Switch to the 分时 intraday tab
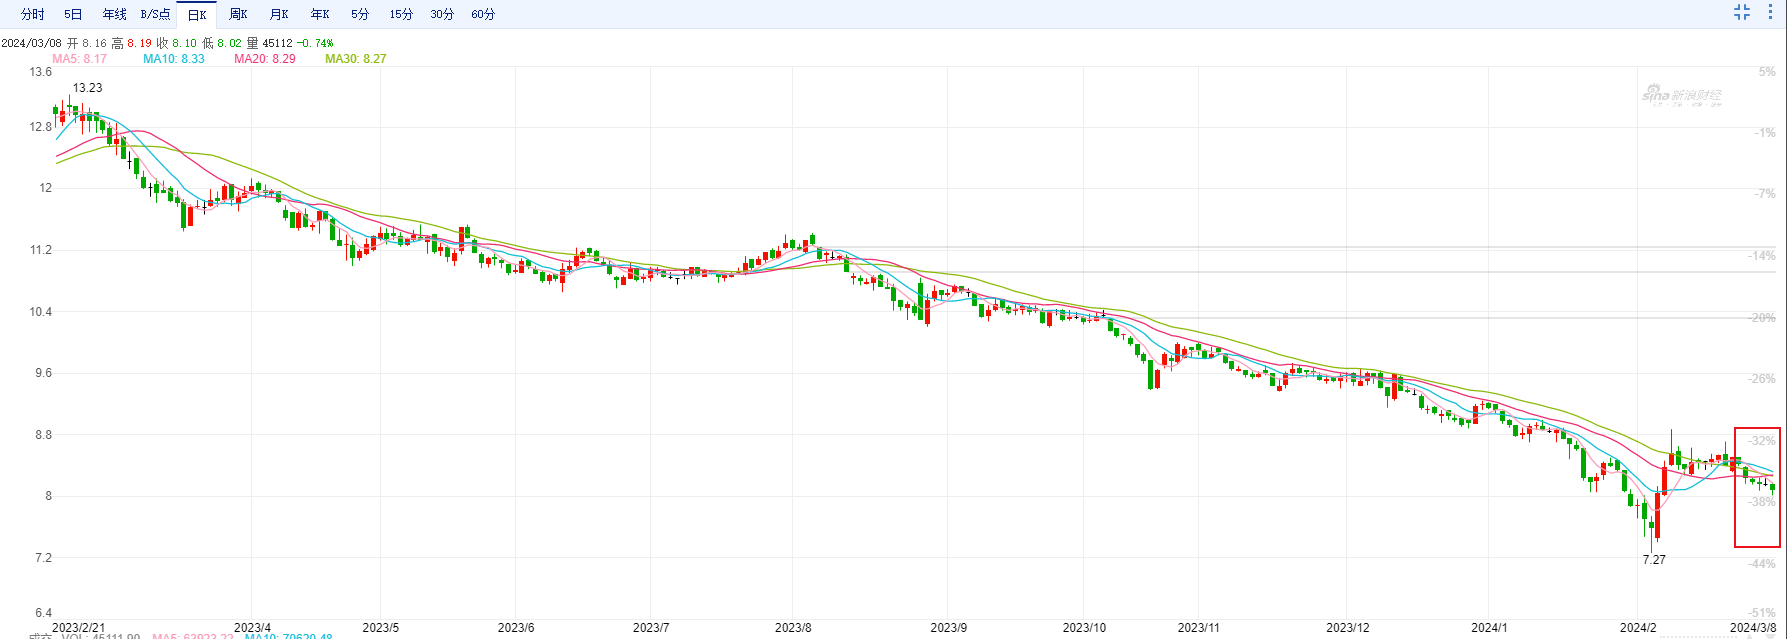Image resolution: width=1787 pixels, height=639 pixels. pos(33,14)
